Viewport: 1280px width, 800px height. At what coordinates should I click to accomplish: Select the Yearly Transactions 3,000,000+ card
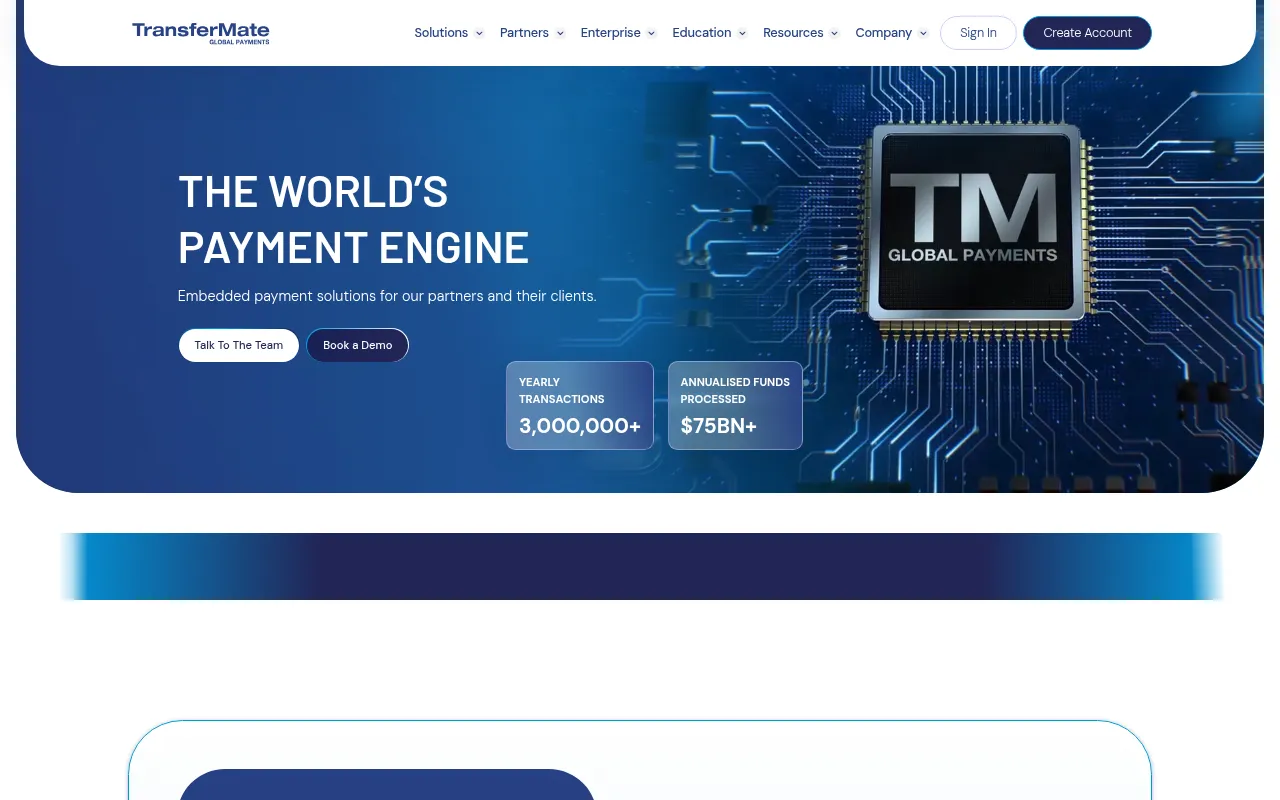[580, 405]
